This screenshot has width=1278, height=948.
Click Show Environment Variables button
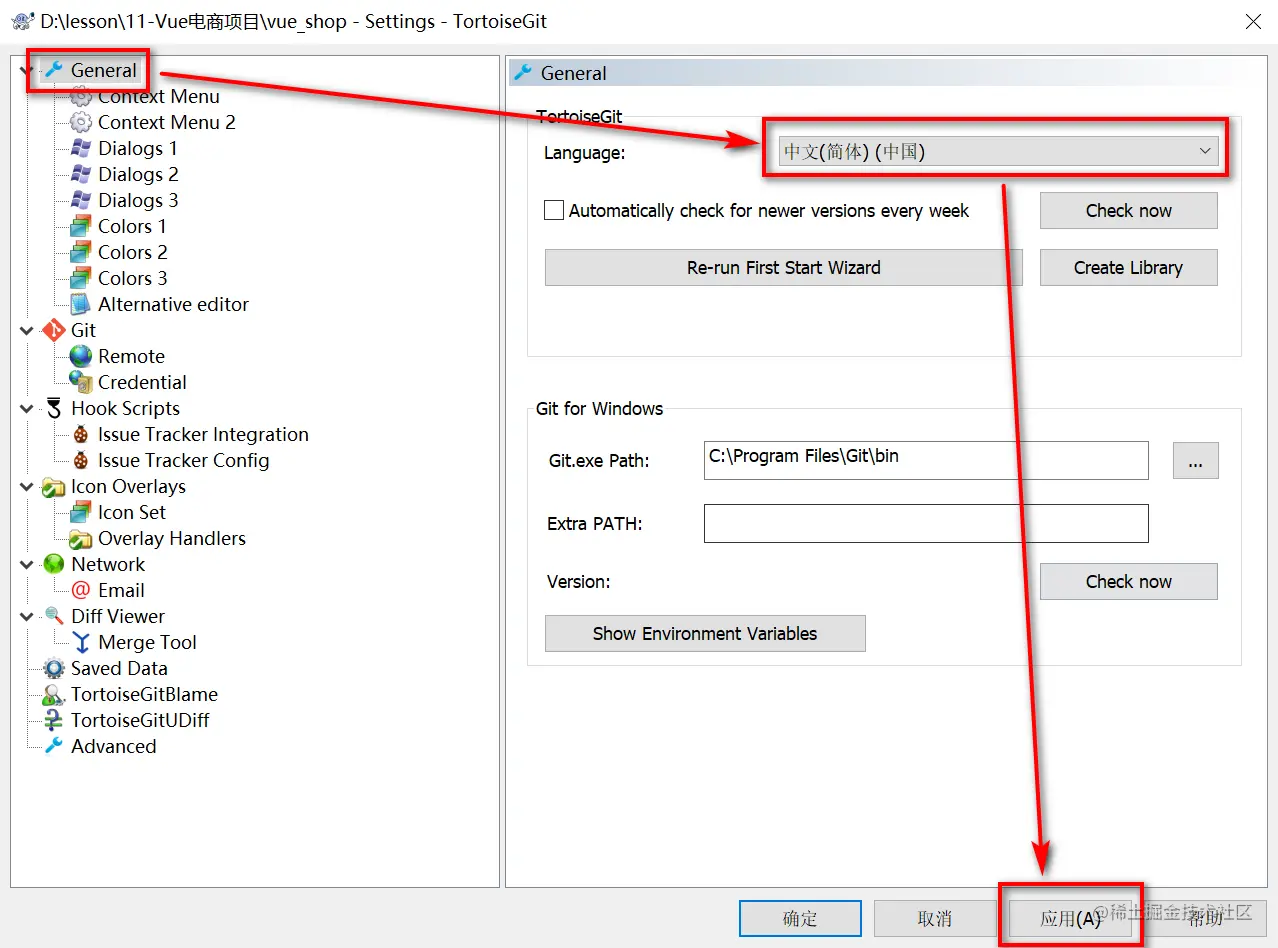(705, 633)
